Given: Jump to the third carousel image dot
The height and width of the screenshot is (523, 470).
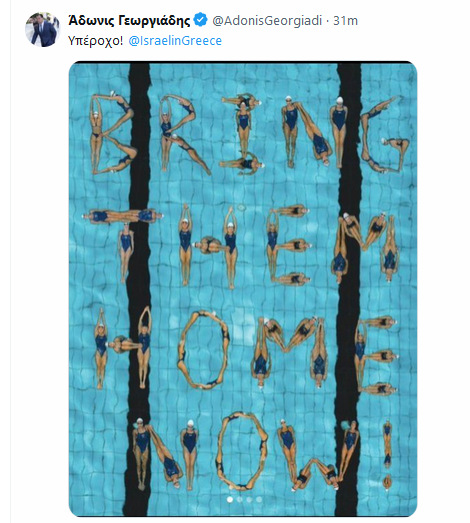Looking at the screenshot, I should point(249,499).
